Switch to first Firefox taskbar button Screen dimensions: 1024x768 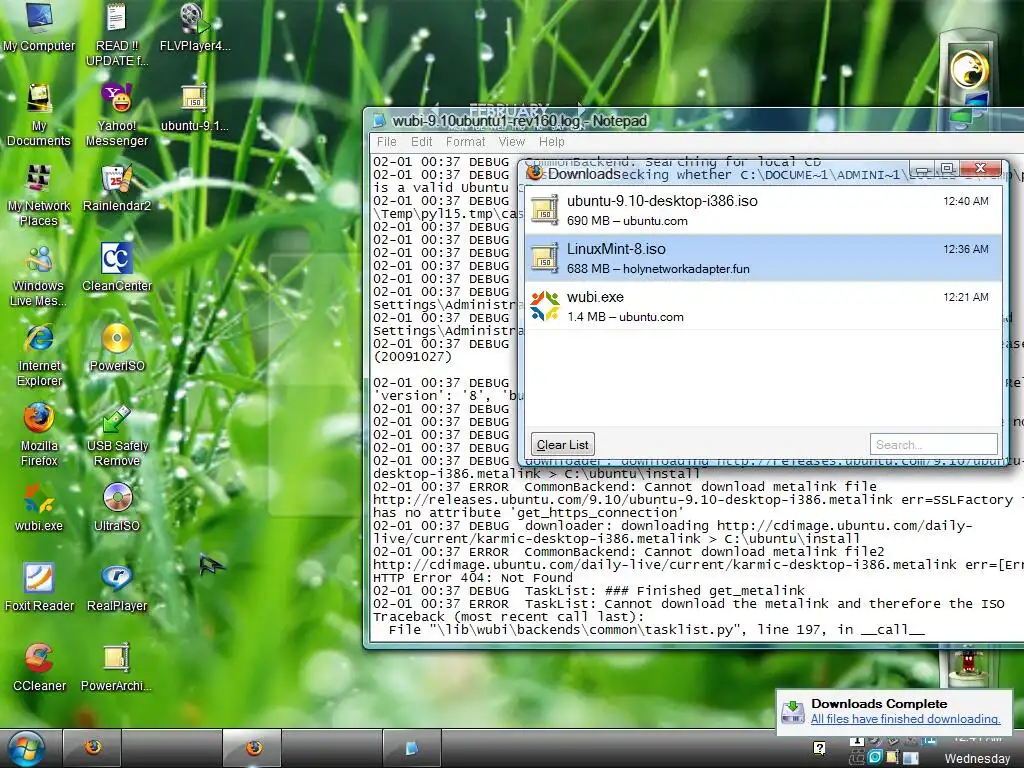point(92,748)
